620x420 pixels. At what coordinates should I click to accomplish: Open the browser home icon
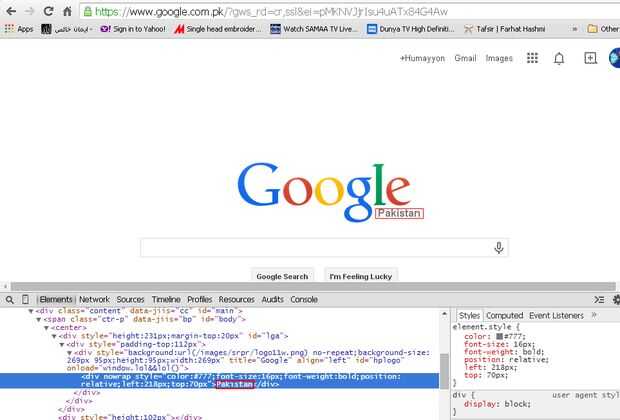[67, 11]
